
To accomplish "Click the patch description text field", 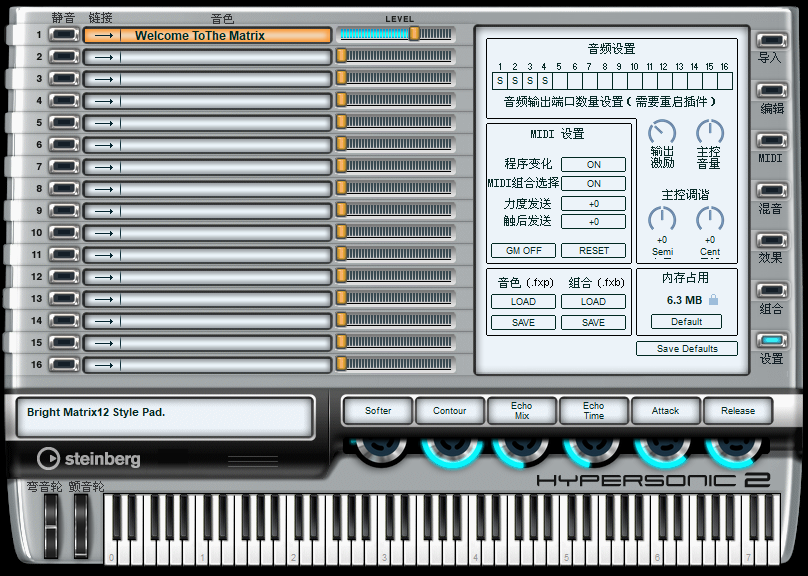I will pos(165,417).
